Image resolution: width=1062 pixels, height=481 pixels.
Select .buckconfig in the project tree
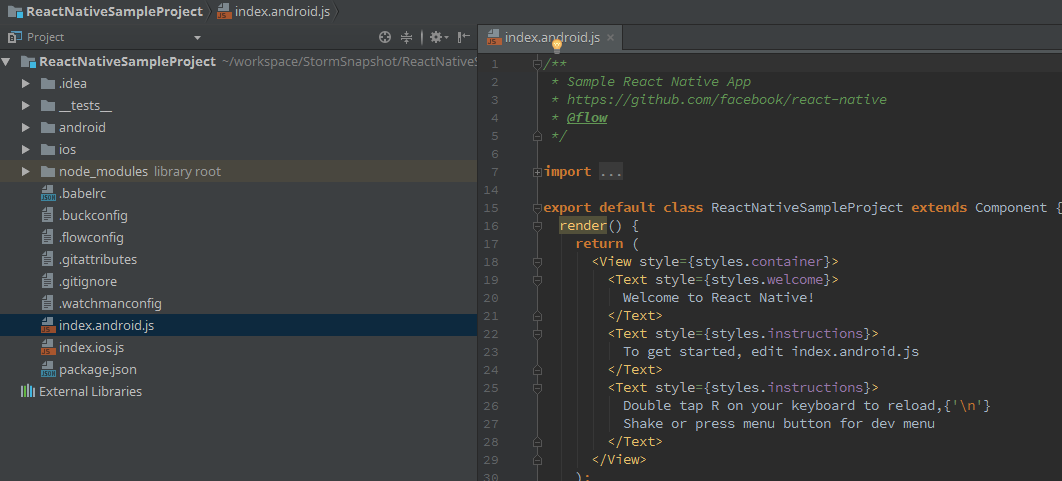coord(93,216)
